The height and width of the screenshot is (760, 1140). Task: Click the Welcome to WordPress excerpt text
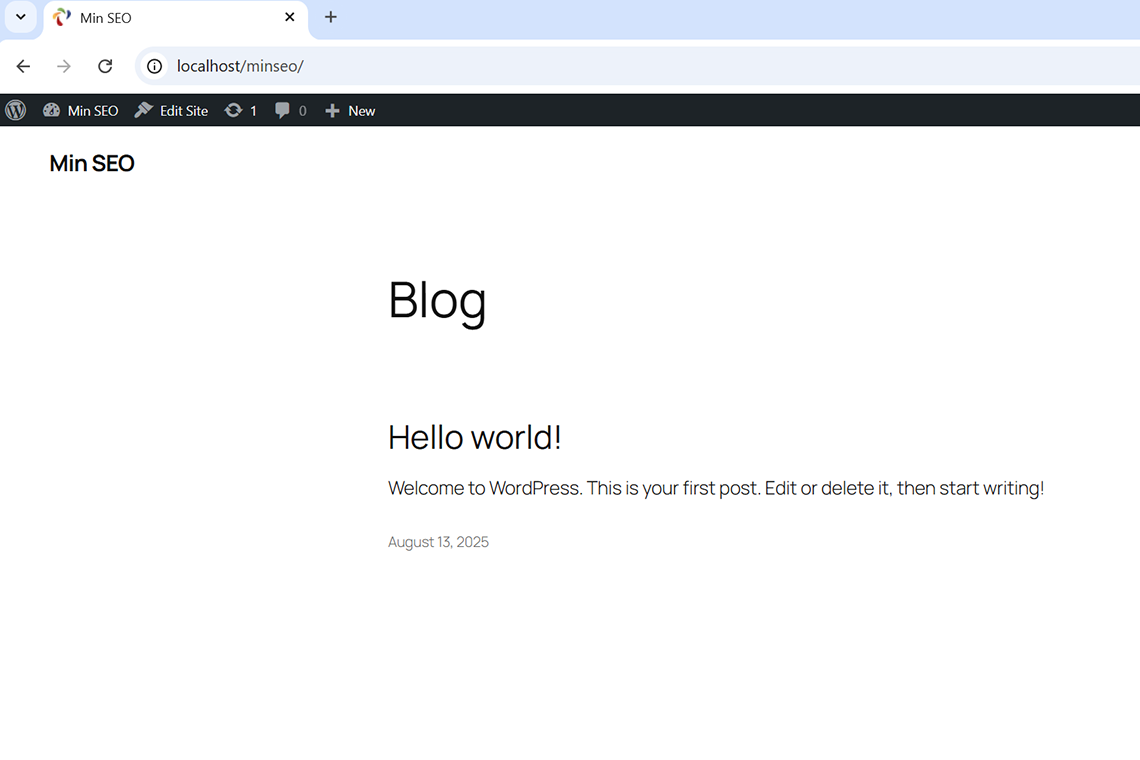click(x=715, y=488)
